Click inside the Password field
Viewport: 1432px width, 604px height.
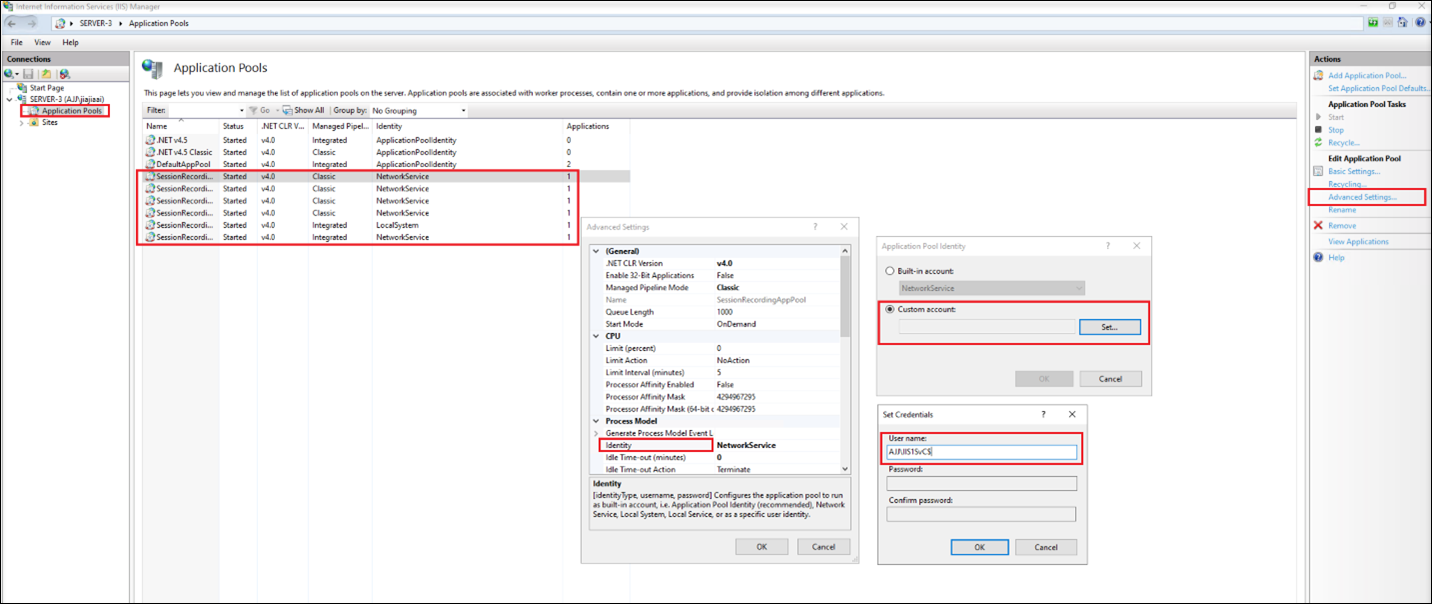981,483
